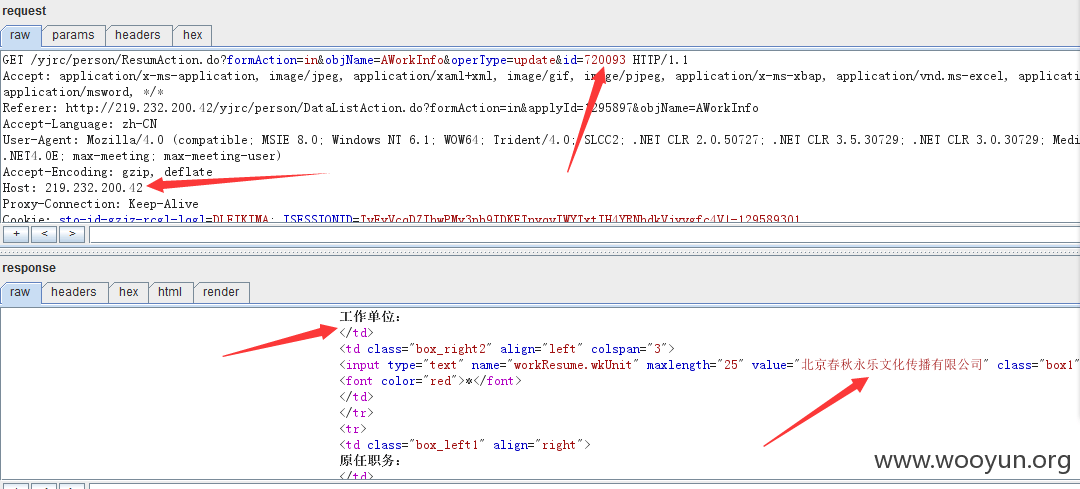Open the response html tab
The image size is (1080, 489).
point(170,292)
